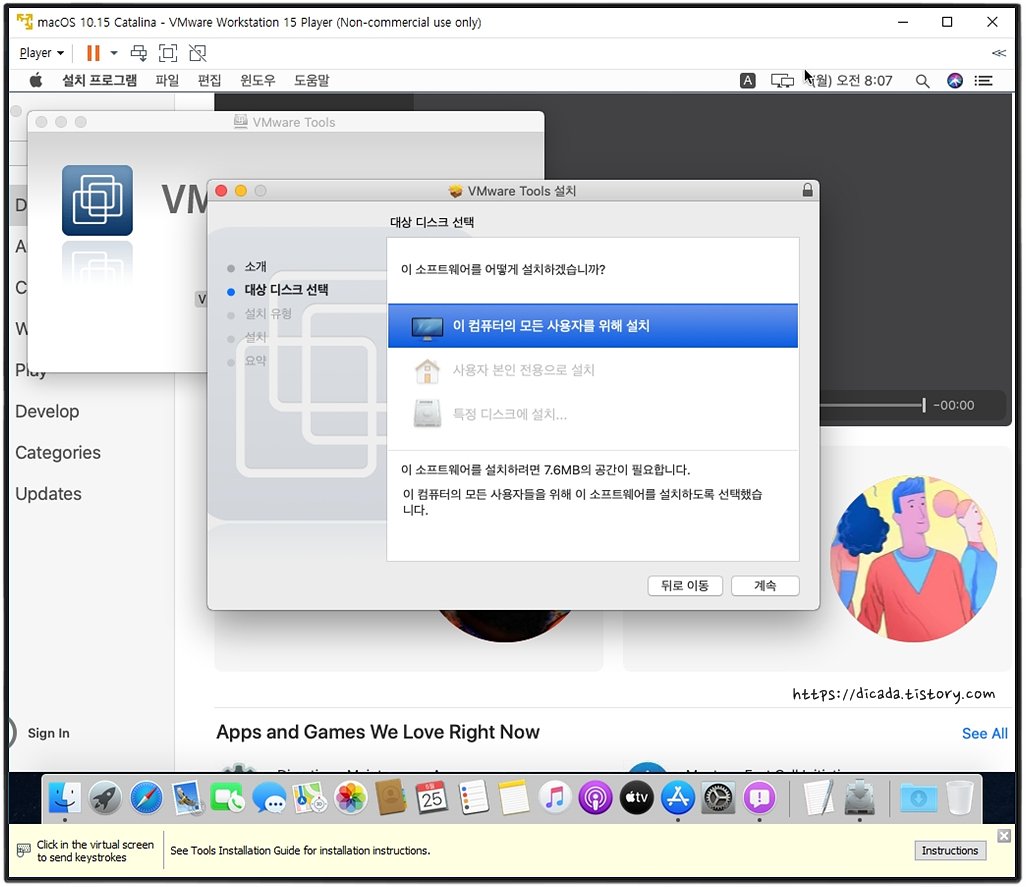Click the screen mirroring display icon
Image resolution: width=1026 pixels, height=887 pixels.
pos(782,81)
